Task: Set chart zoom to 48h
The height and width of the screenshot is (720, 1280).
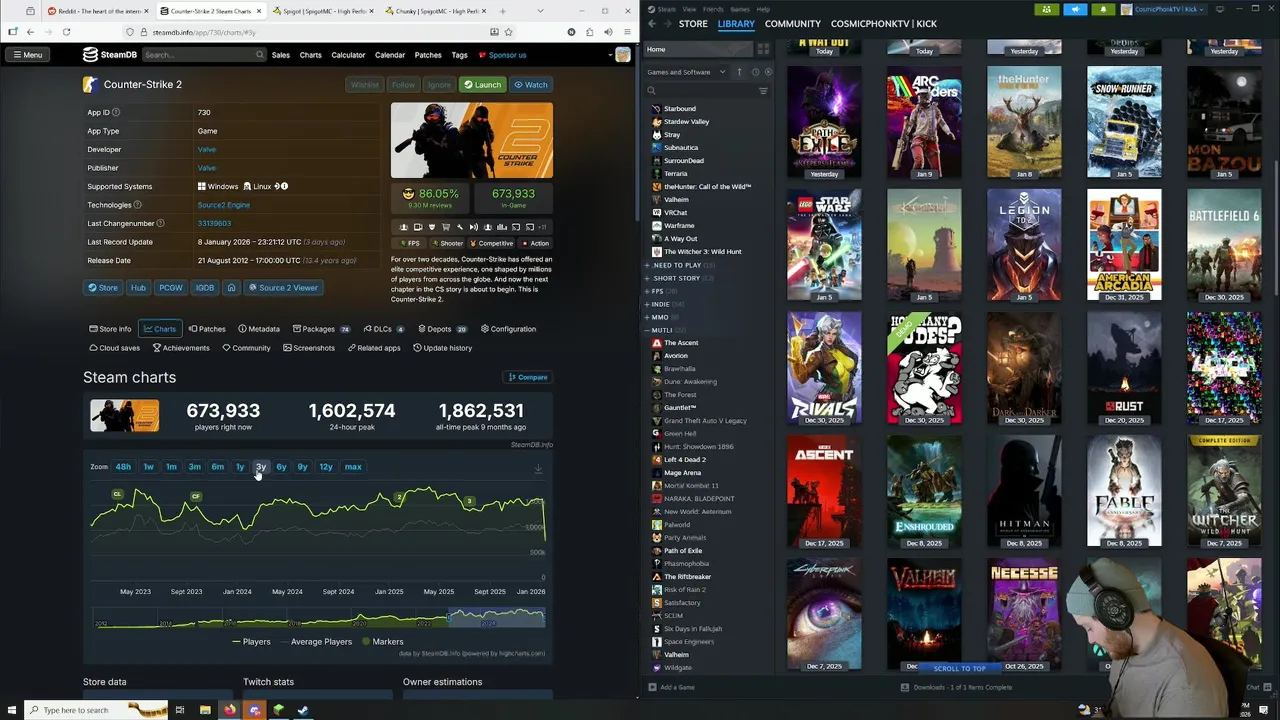Action: (x=123, y=467)
